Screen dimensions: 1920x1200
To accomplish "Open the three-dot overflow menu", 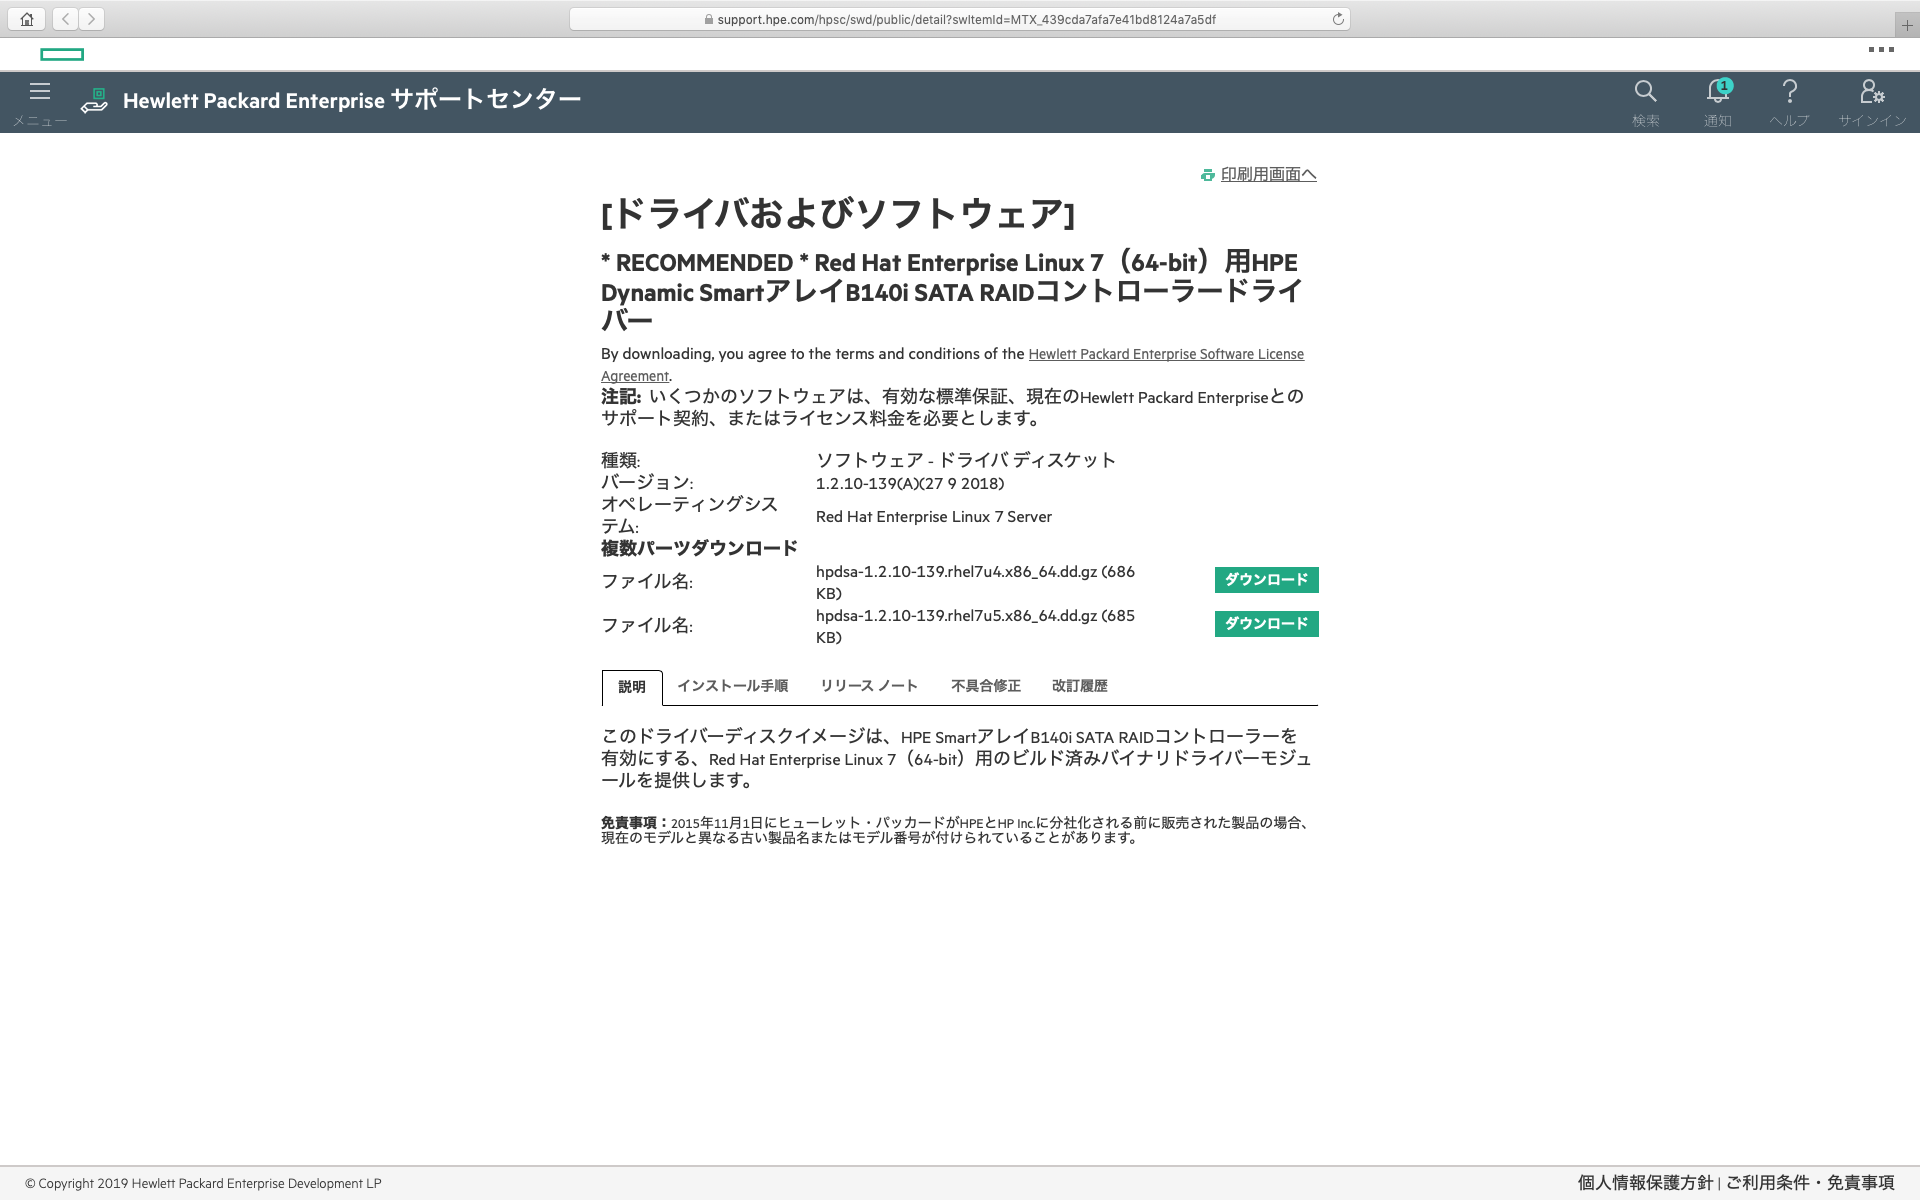I will point(1881,49).
